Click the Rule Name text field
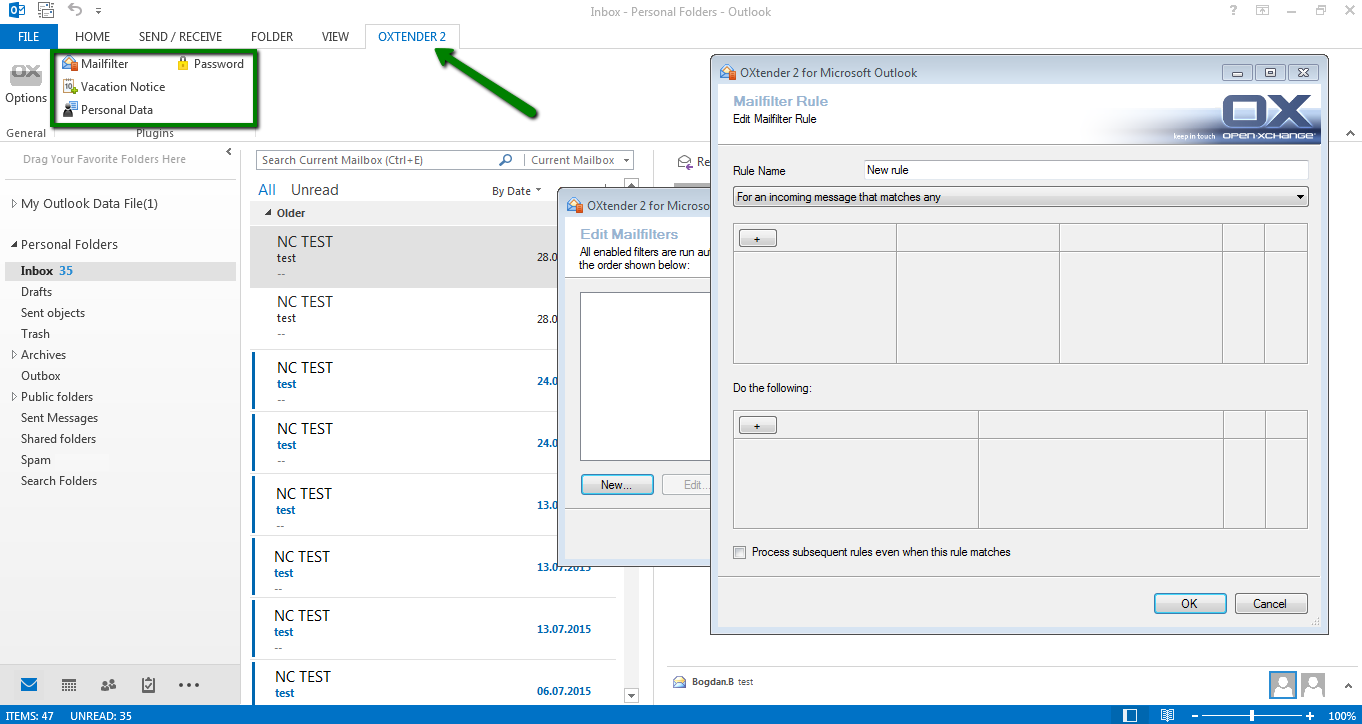Image resolution: width=1362 pixels, height=724 pixels. point(1086,170)
